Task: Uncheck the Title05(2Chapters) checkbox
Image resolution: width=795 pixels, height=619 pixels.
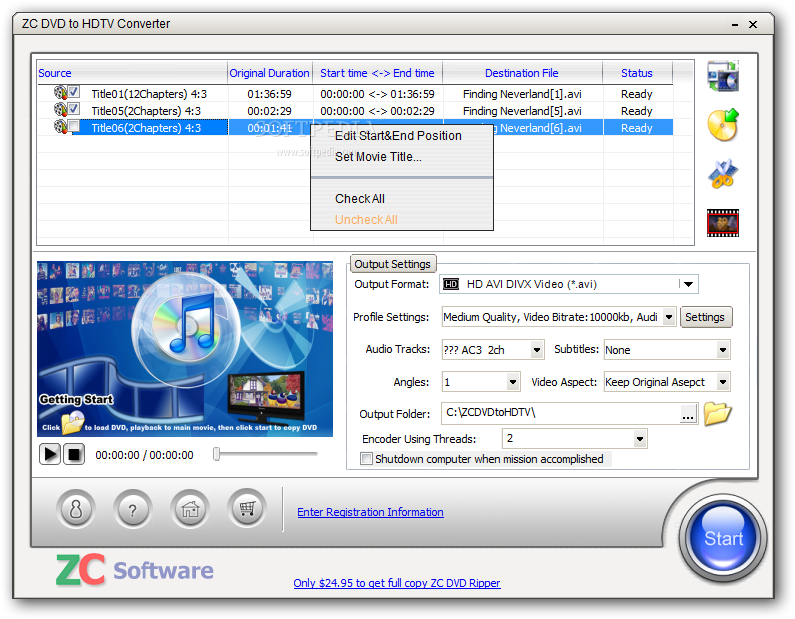Action: pyautogui.click(x=74, y=108)
